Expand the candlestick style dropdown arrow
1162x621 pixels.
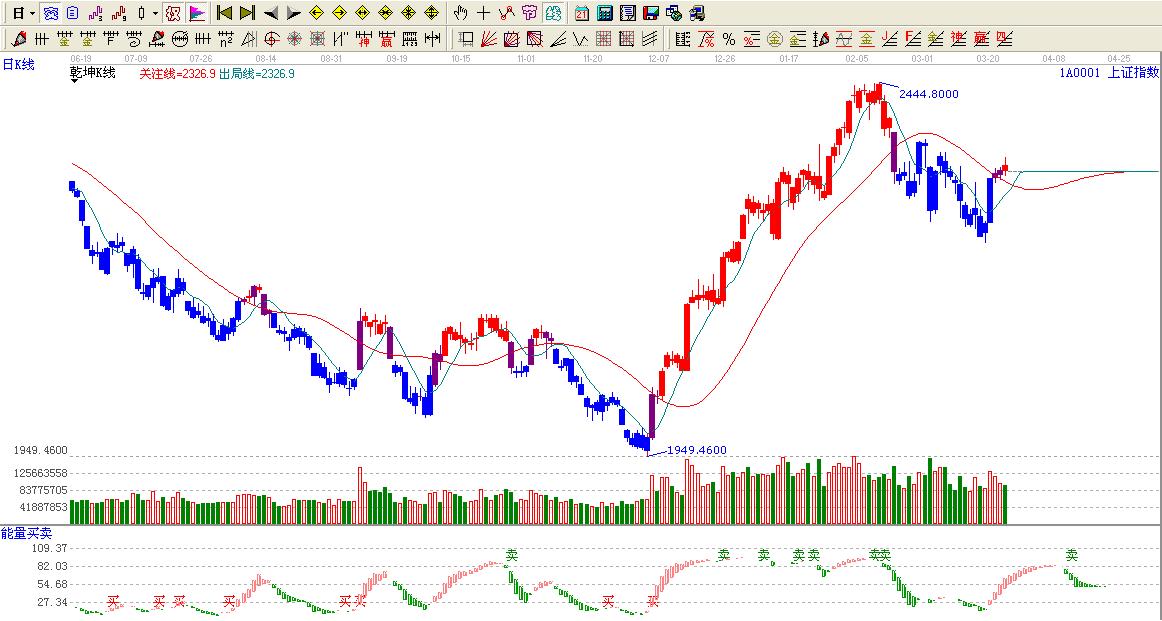[x=155, y=13]
